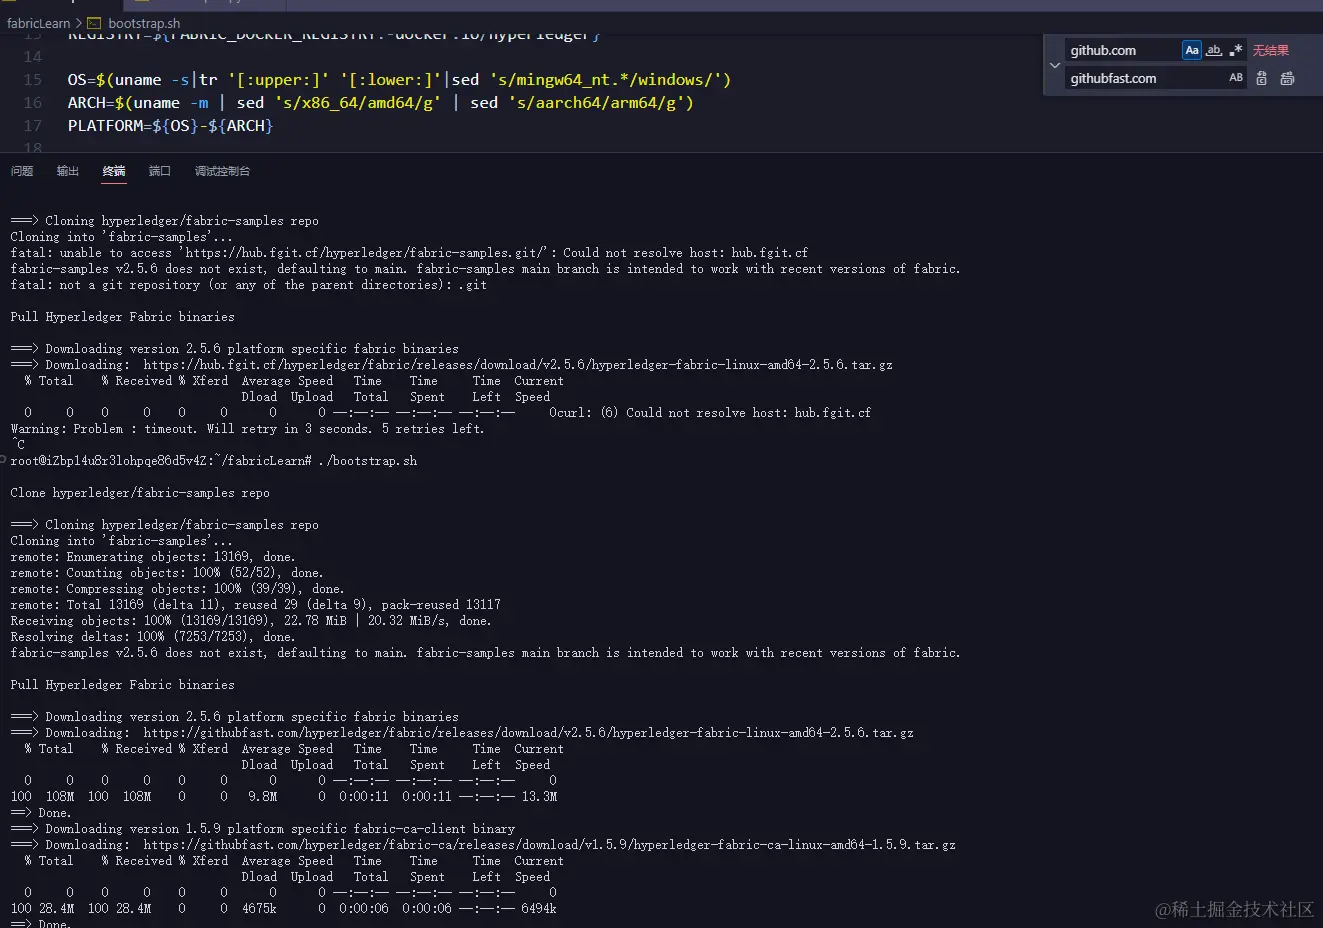
Task: Toggle Use Regular Expression (.*) option
Action: 1236,50
